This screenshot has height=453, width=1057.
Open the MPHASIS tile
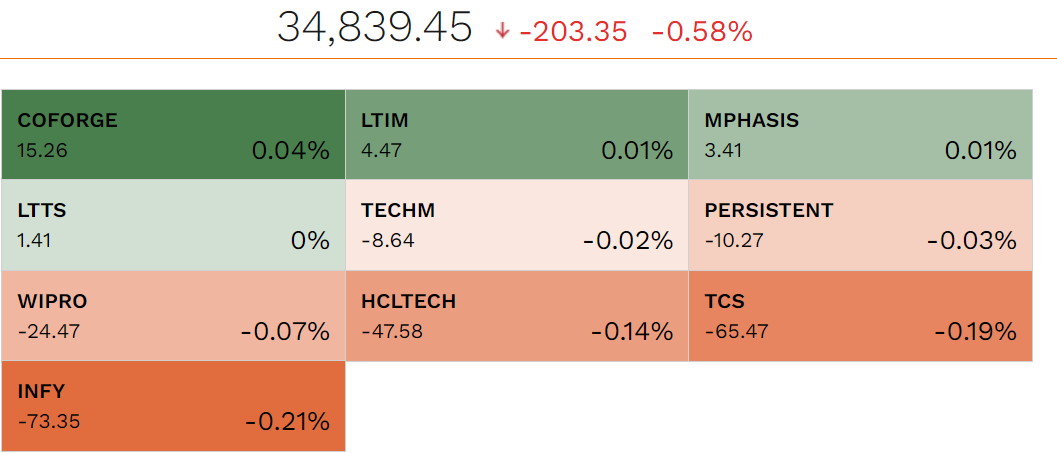[861, 134]
